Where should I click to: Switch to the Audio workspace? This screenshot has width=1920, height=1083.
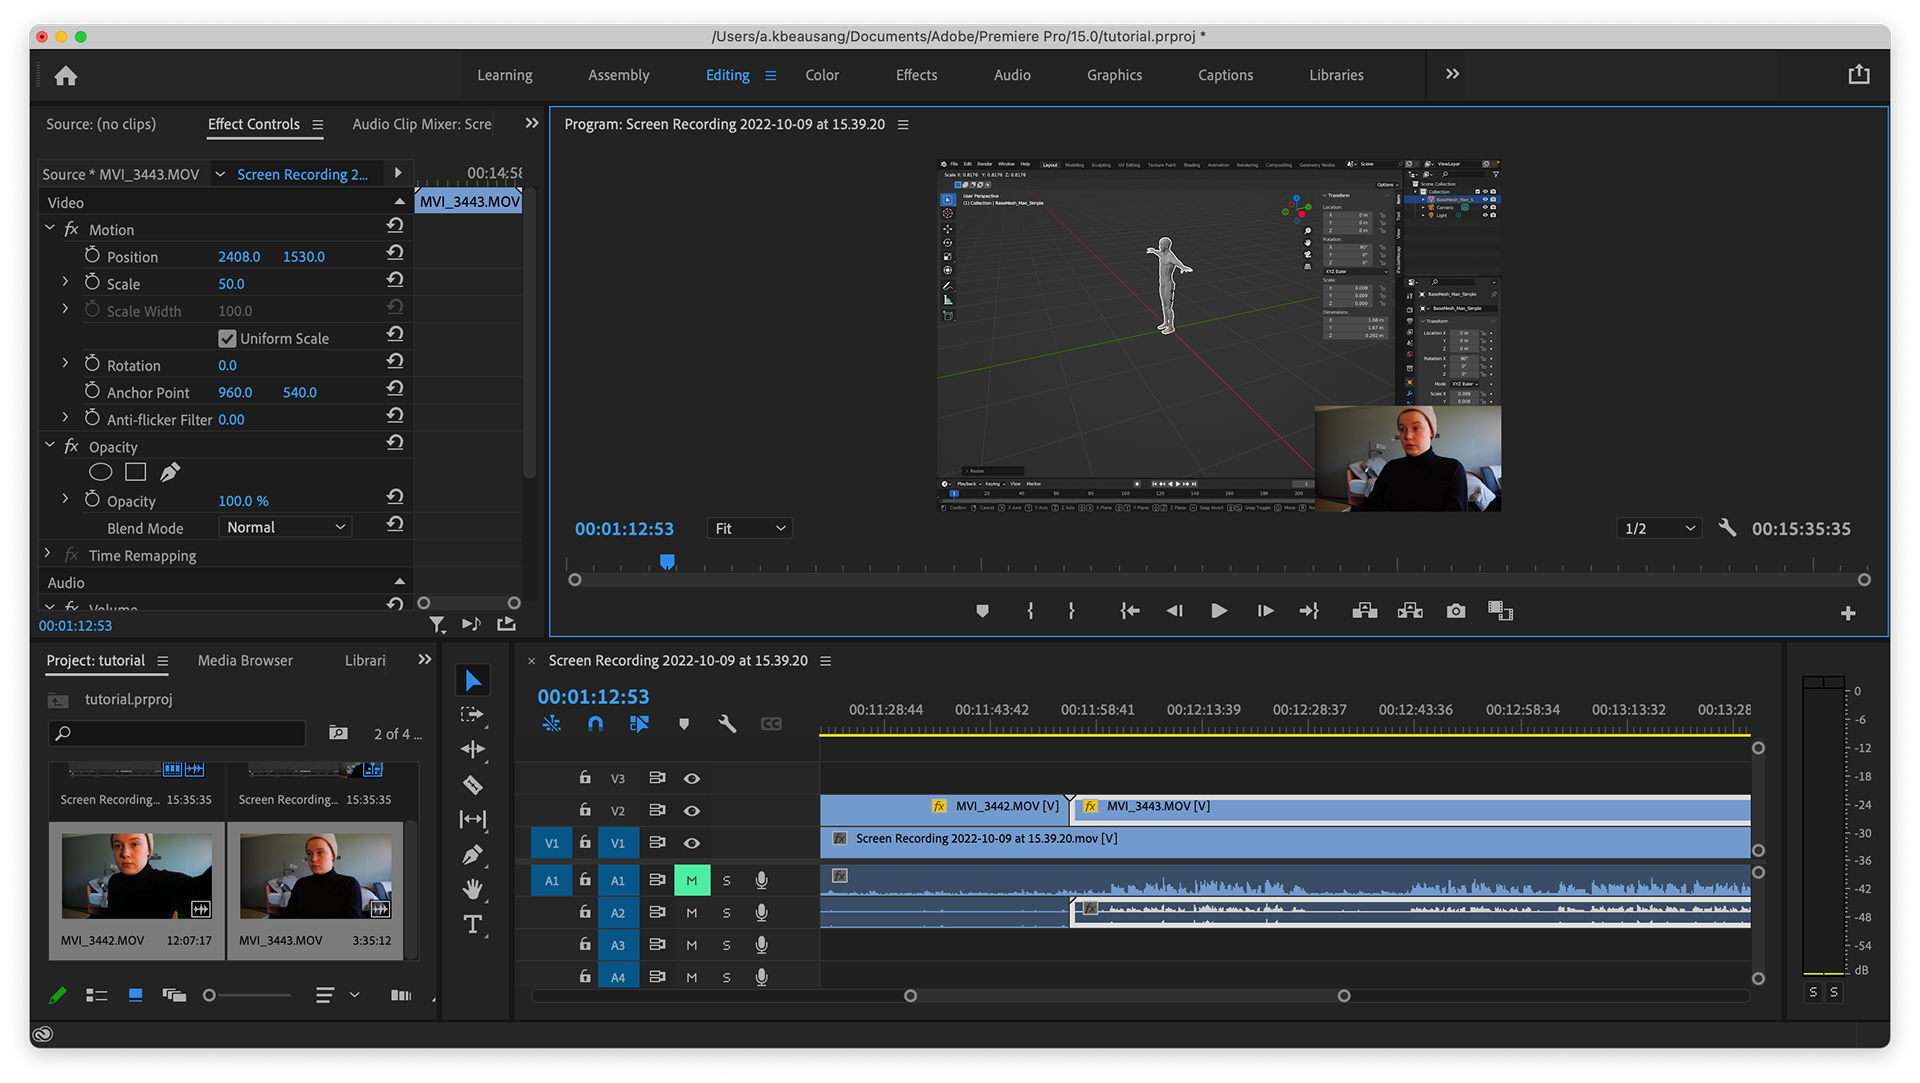click(1012, 75)
